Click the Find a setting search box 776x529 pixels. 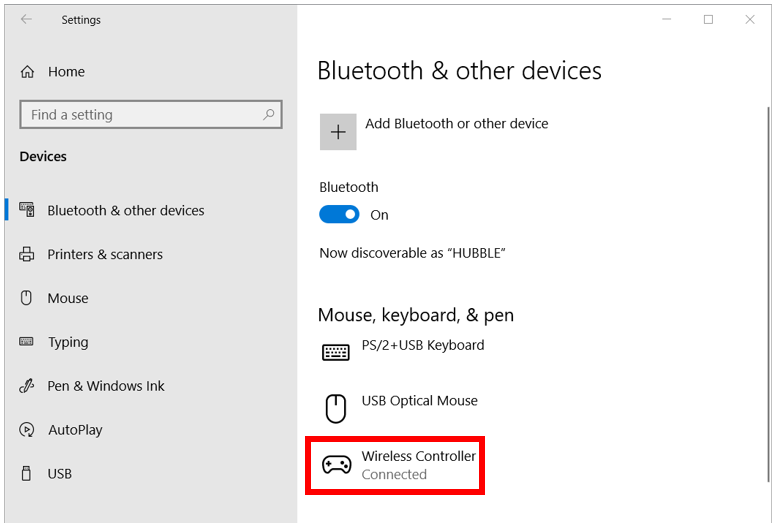click(151, 115)
